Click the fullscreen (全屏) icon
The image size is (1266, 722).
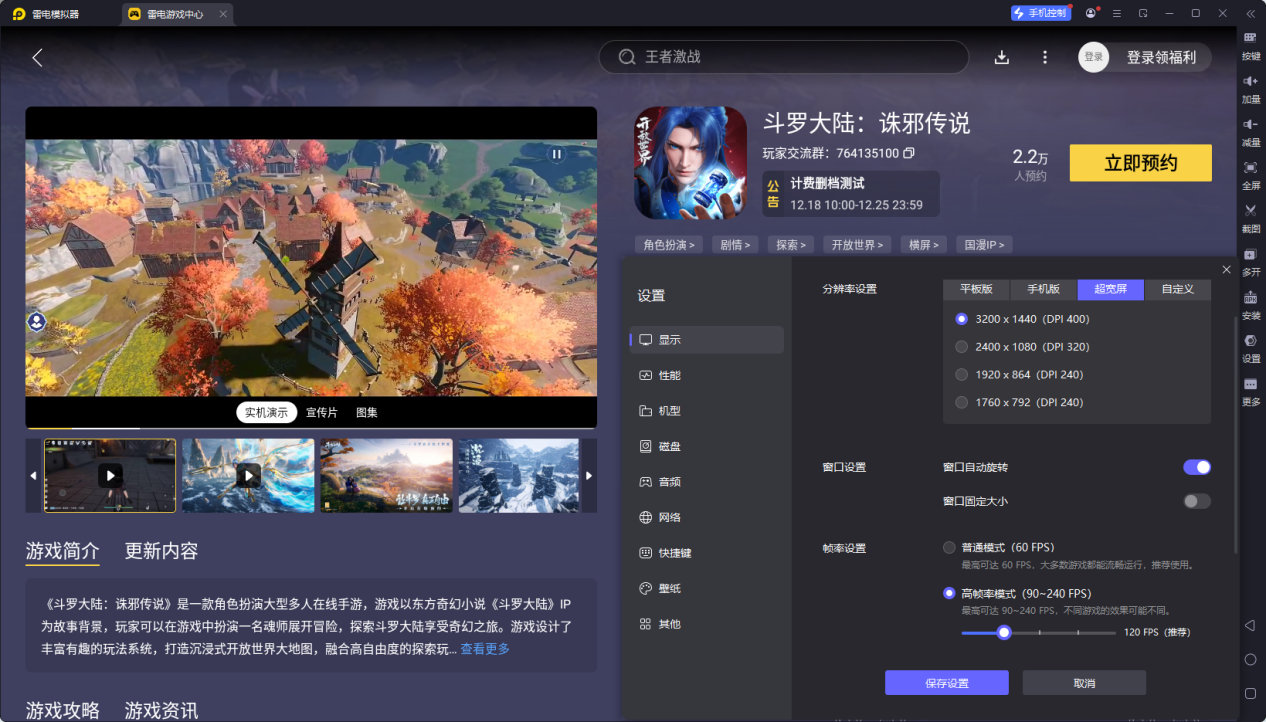[x=1250, y=168]
